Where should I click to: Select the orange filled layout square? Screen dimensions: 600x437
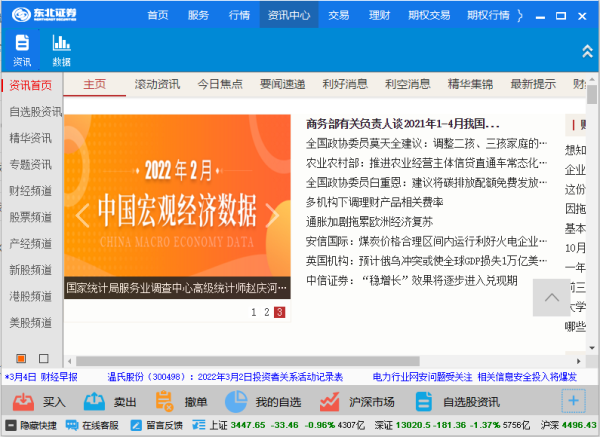[x=21, y=358]
